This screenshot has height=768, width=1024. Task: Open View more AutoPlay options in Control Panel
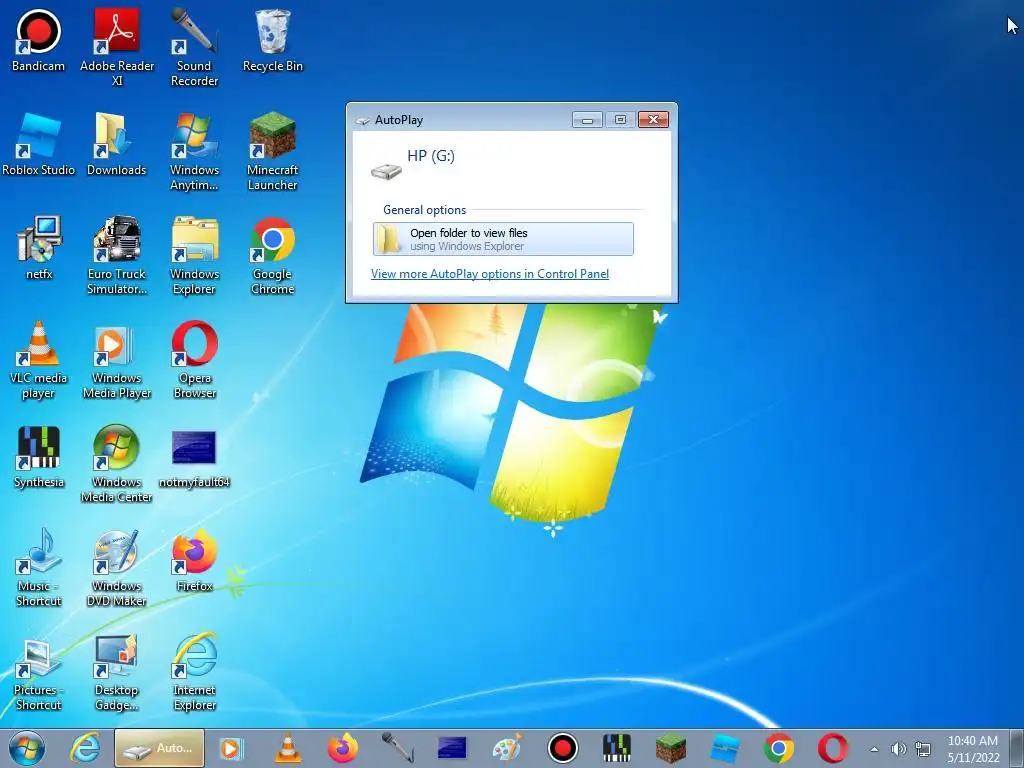coord(490,274)
